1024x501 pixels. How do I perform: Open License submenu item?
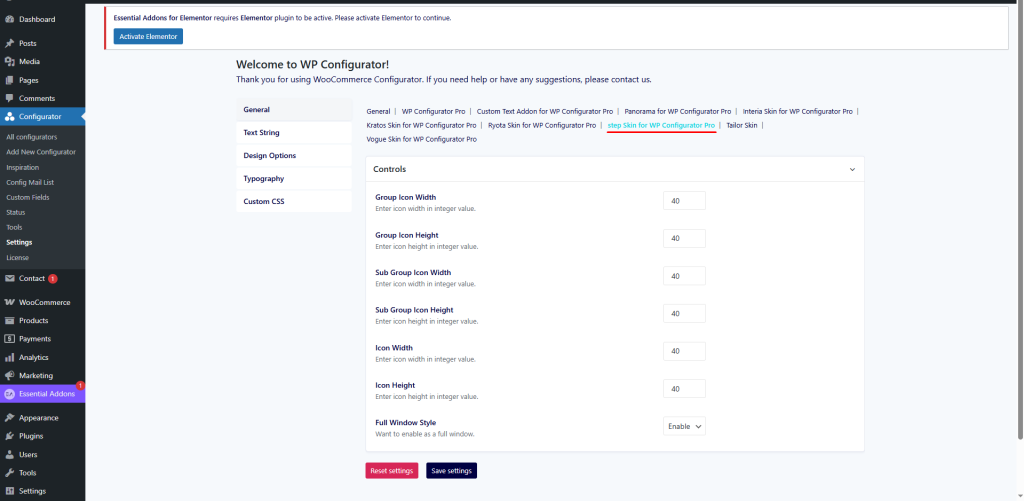pos(17,257)
